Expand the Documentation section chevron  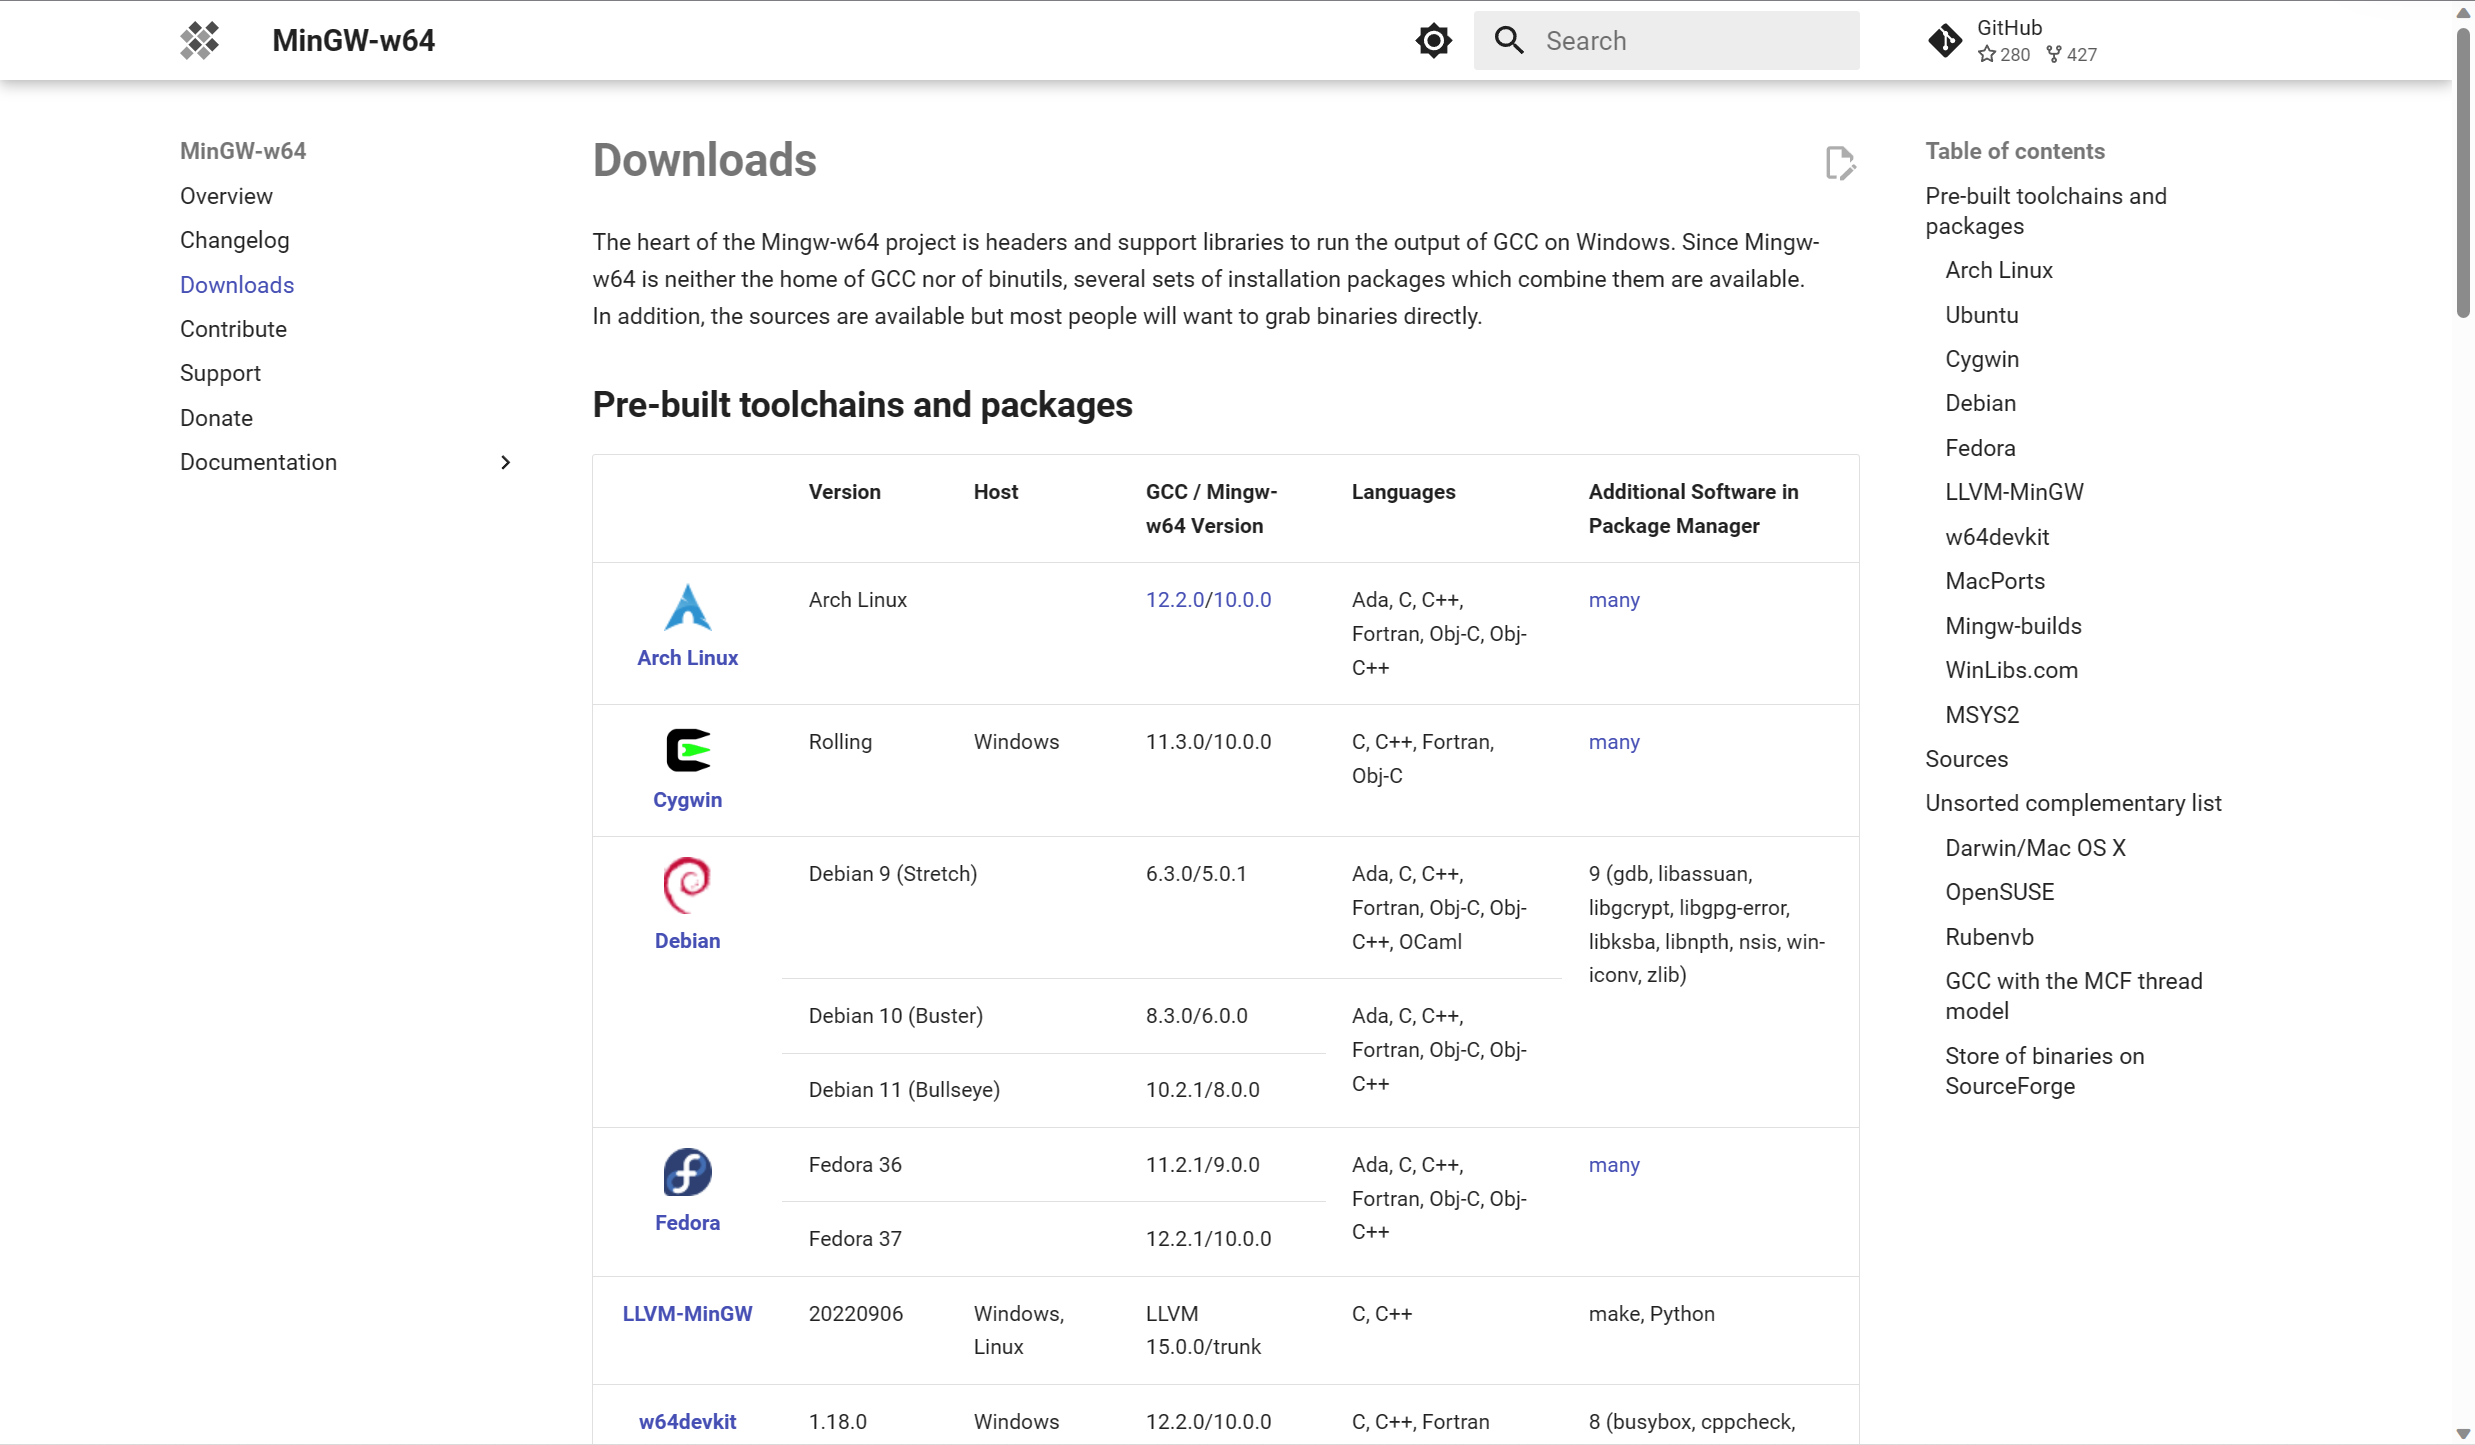(505, 462)
